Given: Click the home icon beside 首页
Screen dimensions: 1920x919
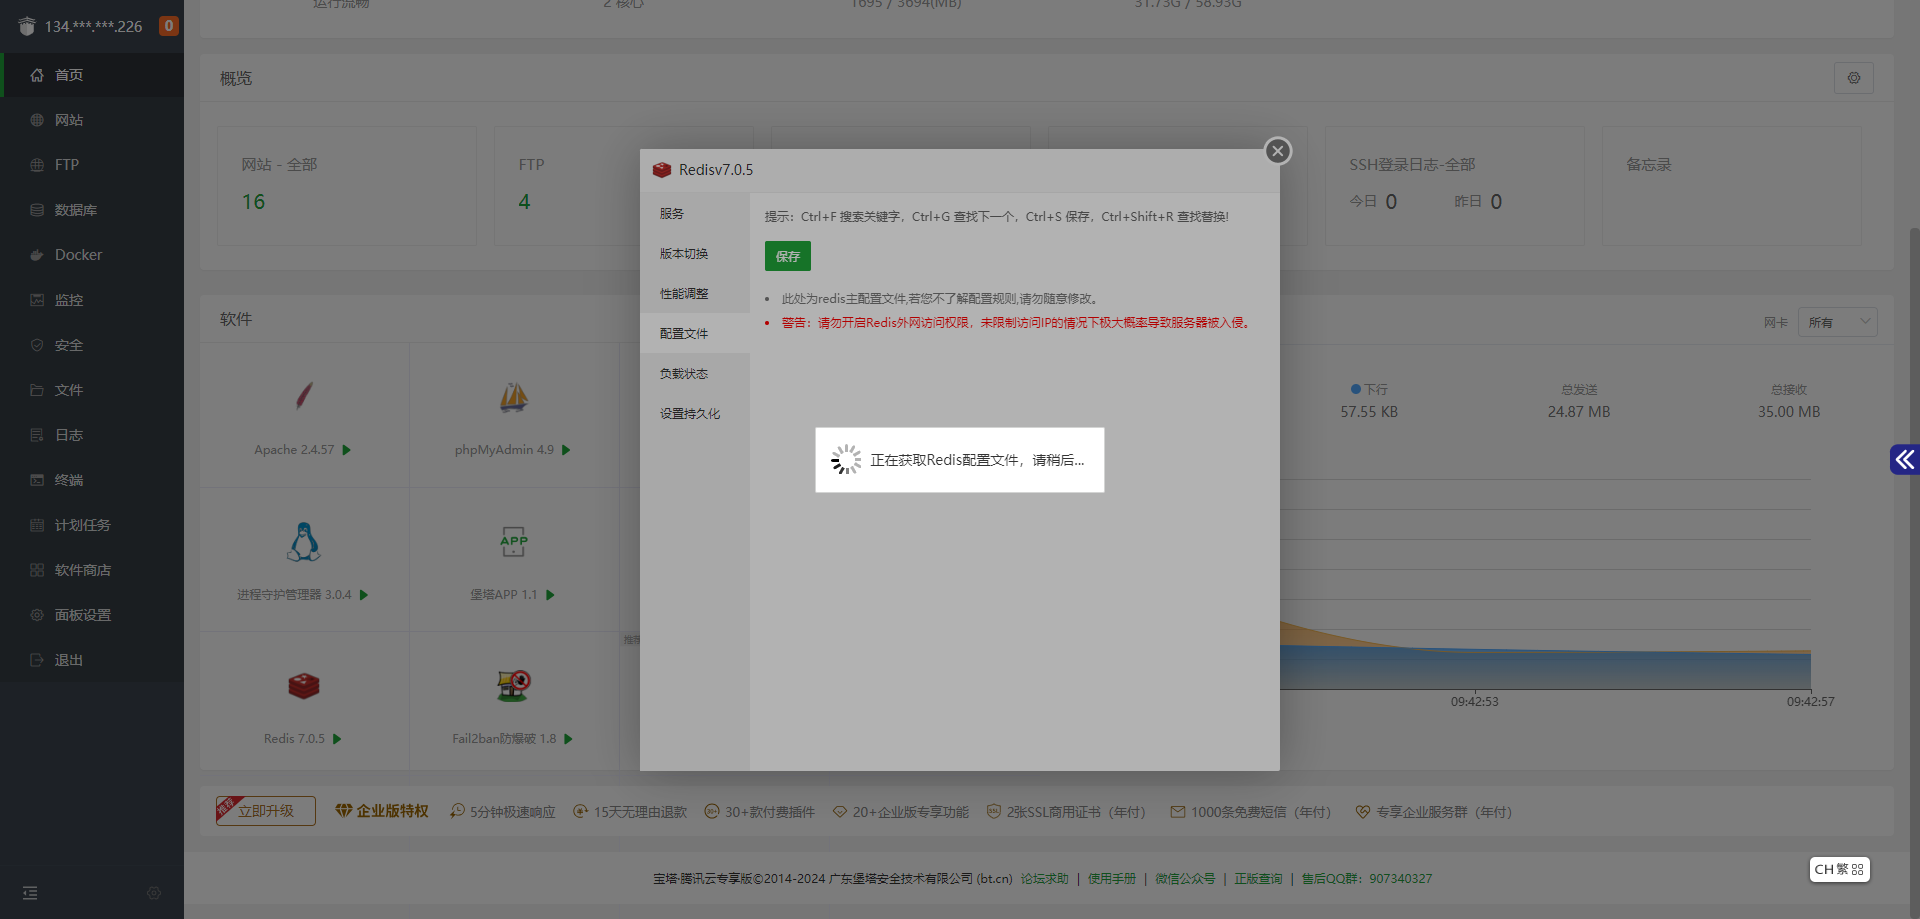Looking at the screenshot, I should tap(37, 75).
